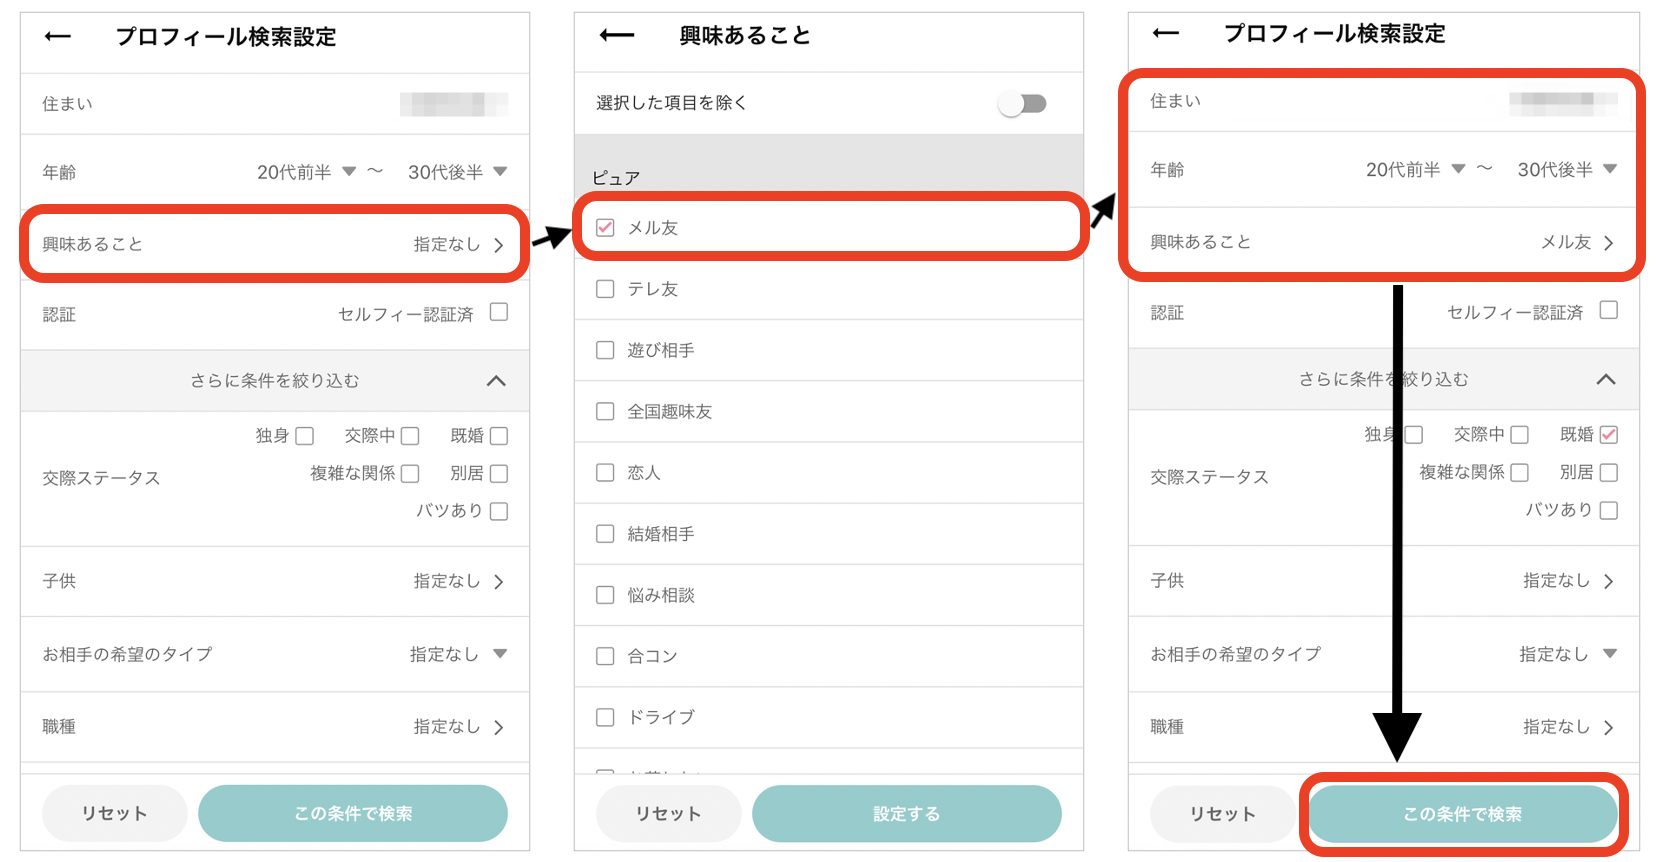Open 子供 chevron in the leftmost panel

point(498,582)
